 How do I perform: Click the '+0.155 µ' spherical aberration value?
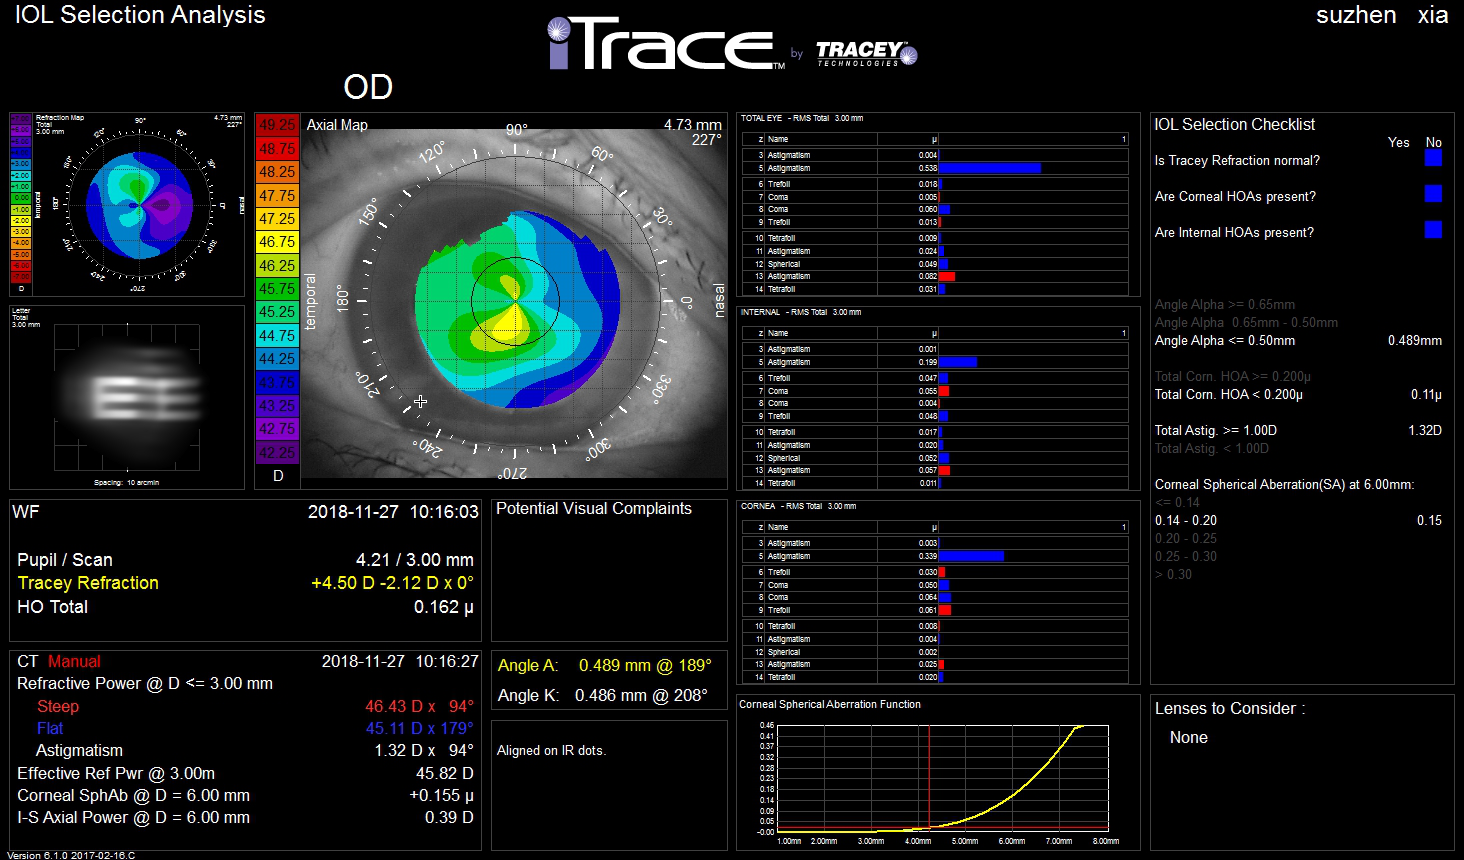(x=442, y=795)
